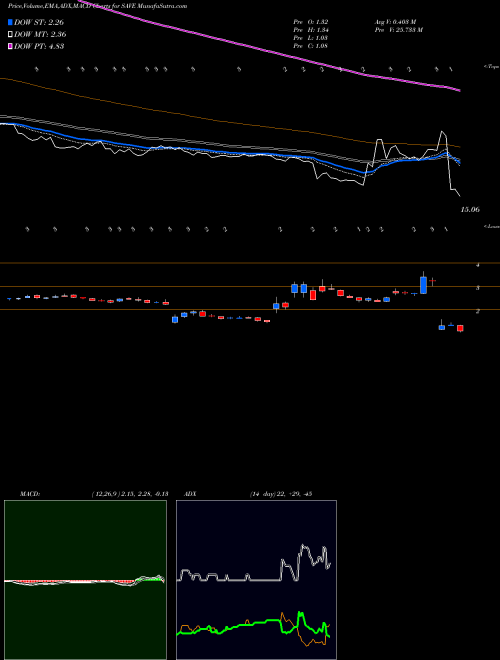Click the tall blue candlestick near level 4

pyautogui.click(x=423, y=285)
